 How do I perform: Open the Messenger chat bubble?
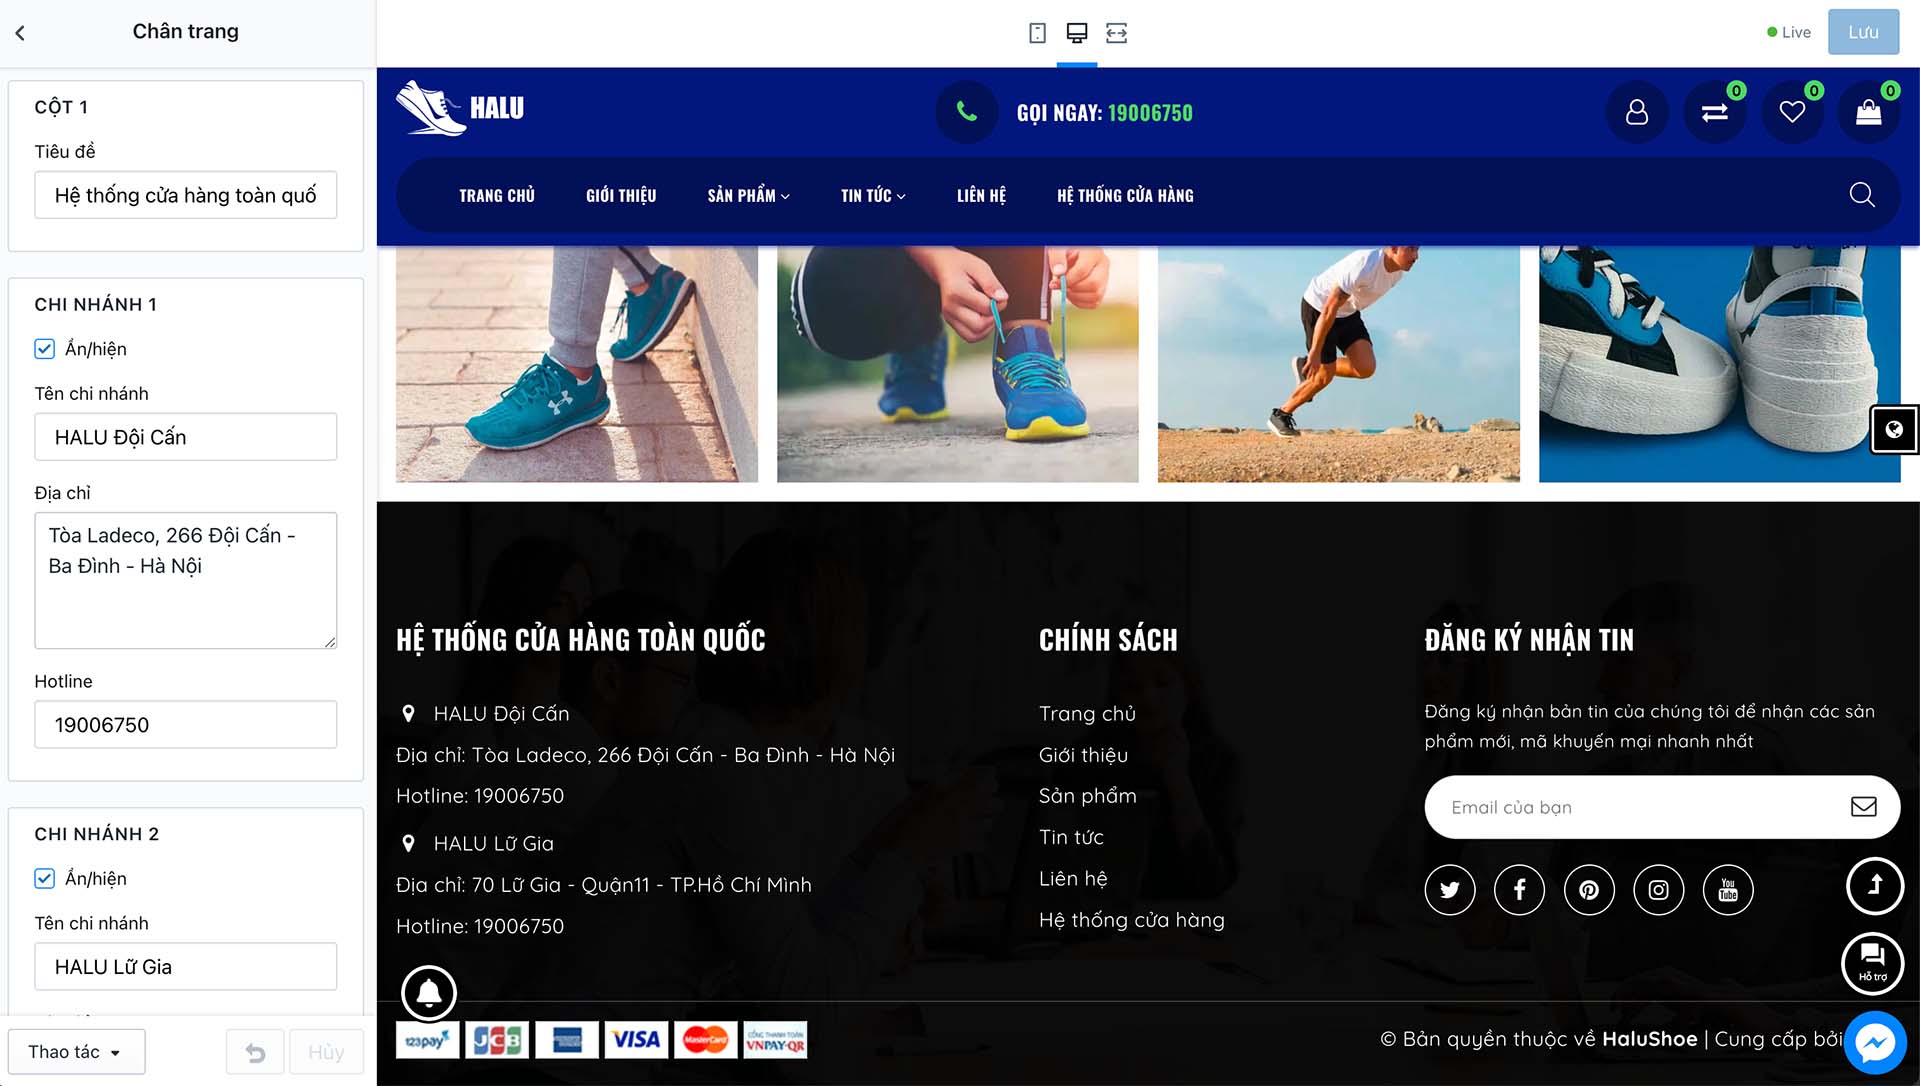click(x=1875, y=1044)
